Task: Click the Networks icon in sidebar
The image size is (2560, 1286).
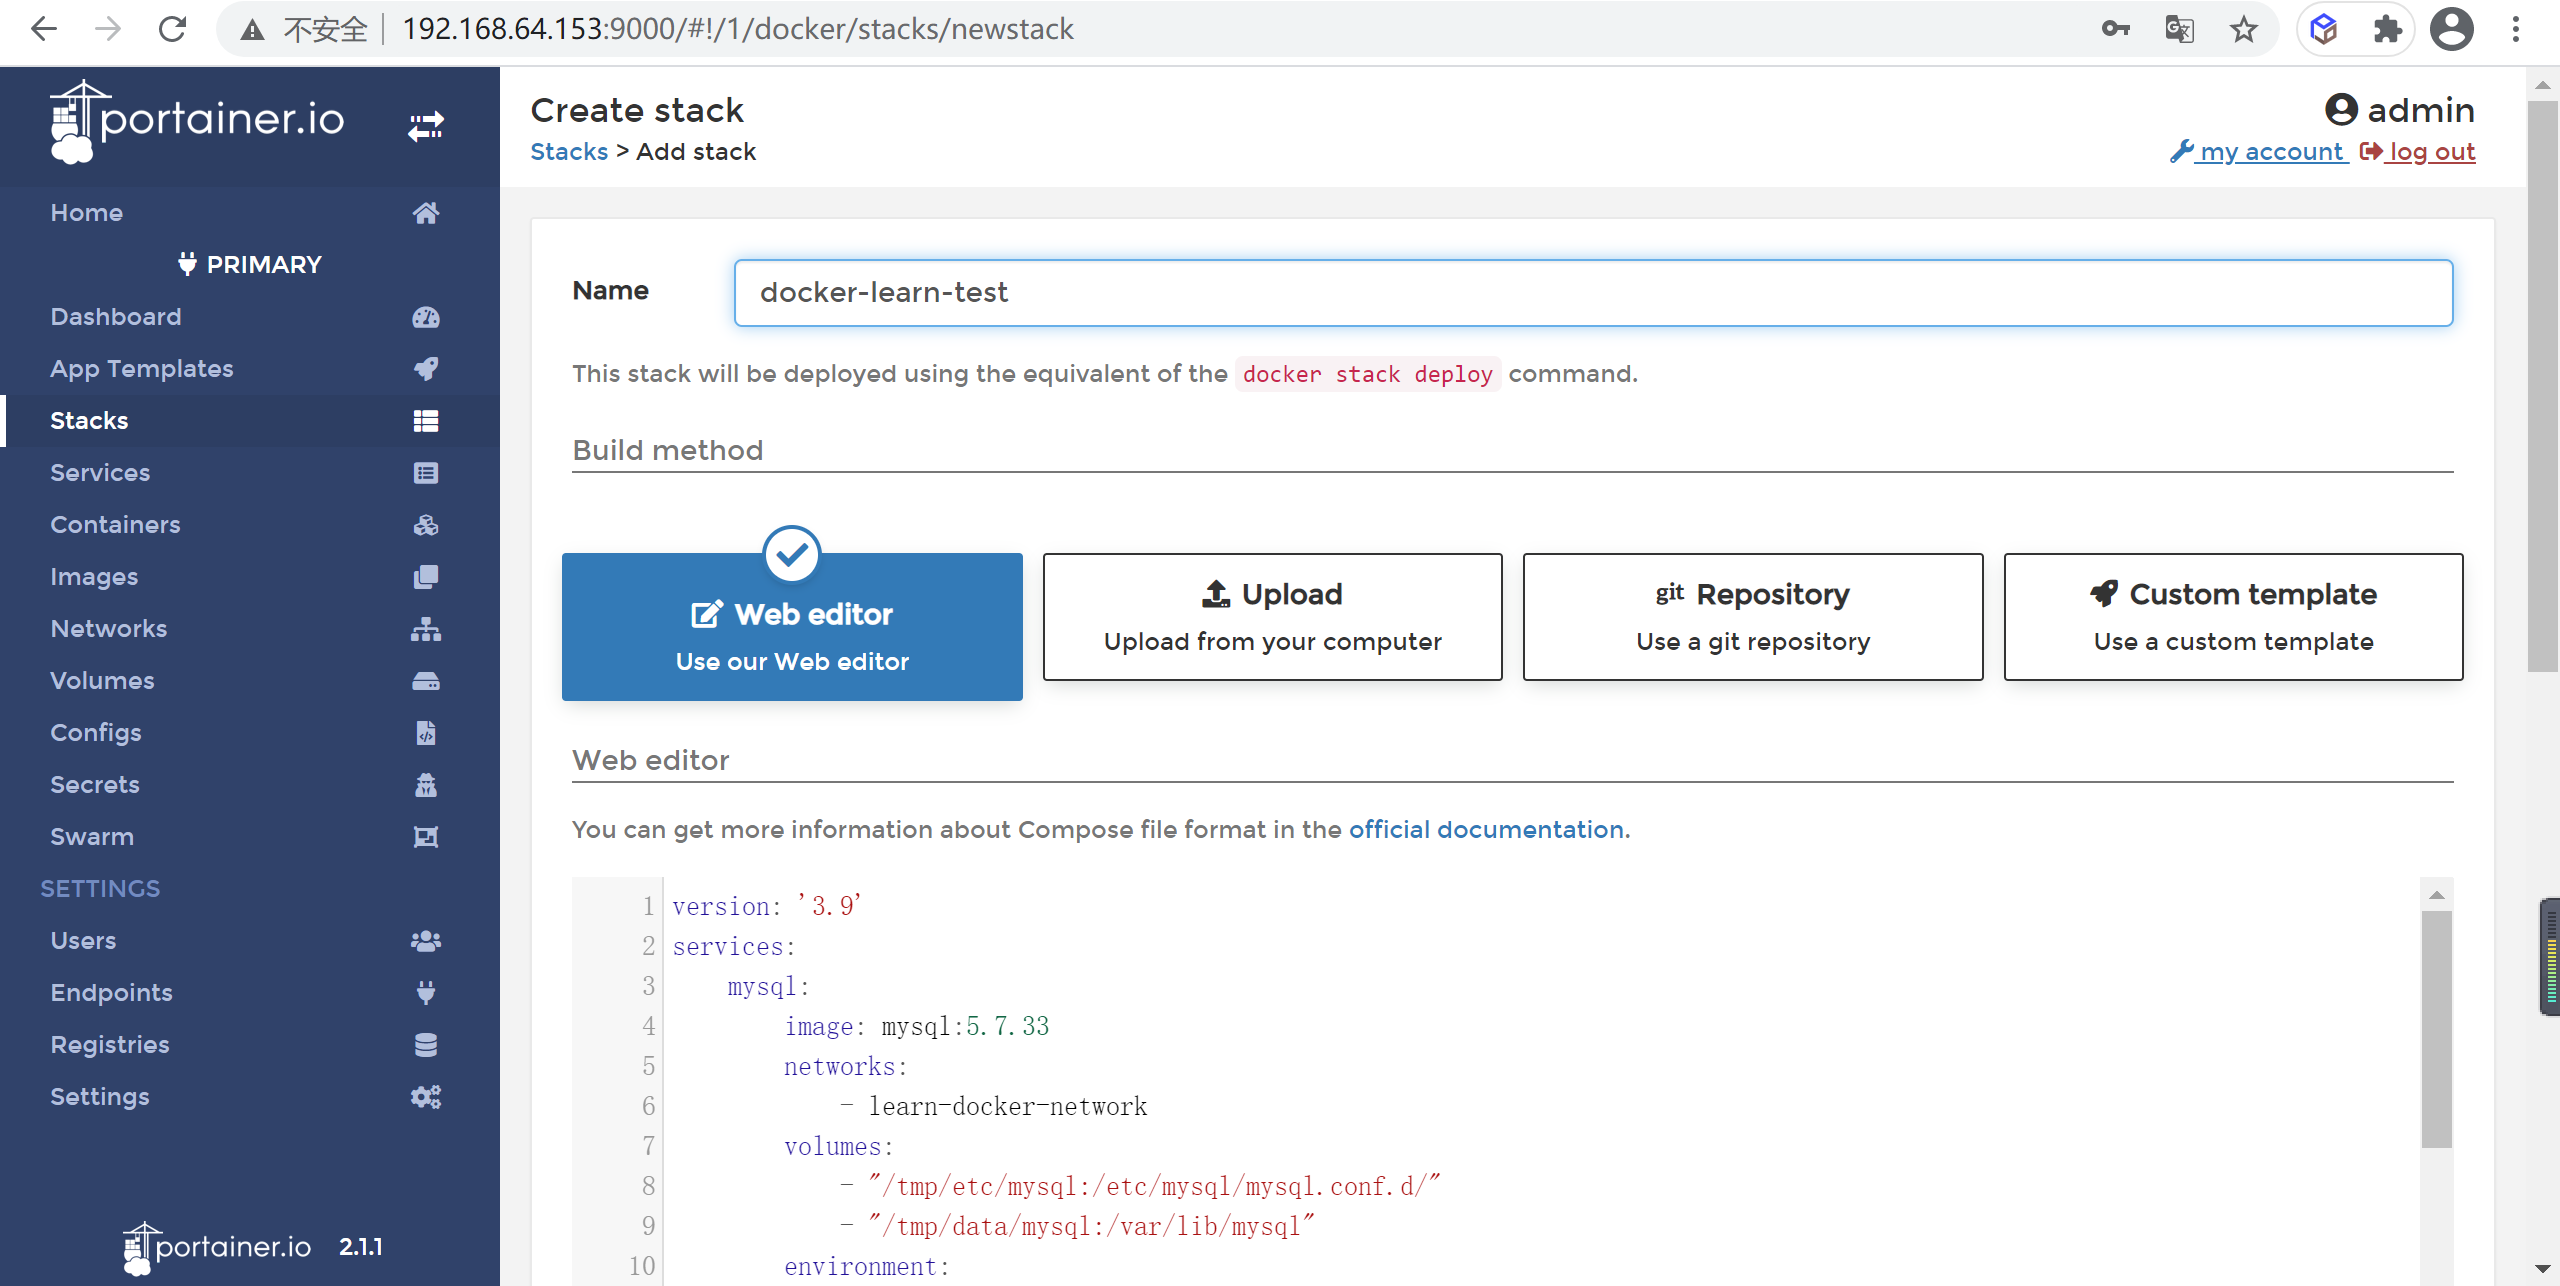Action: [423, 628]
